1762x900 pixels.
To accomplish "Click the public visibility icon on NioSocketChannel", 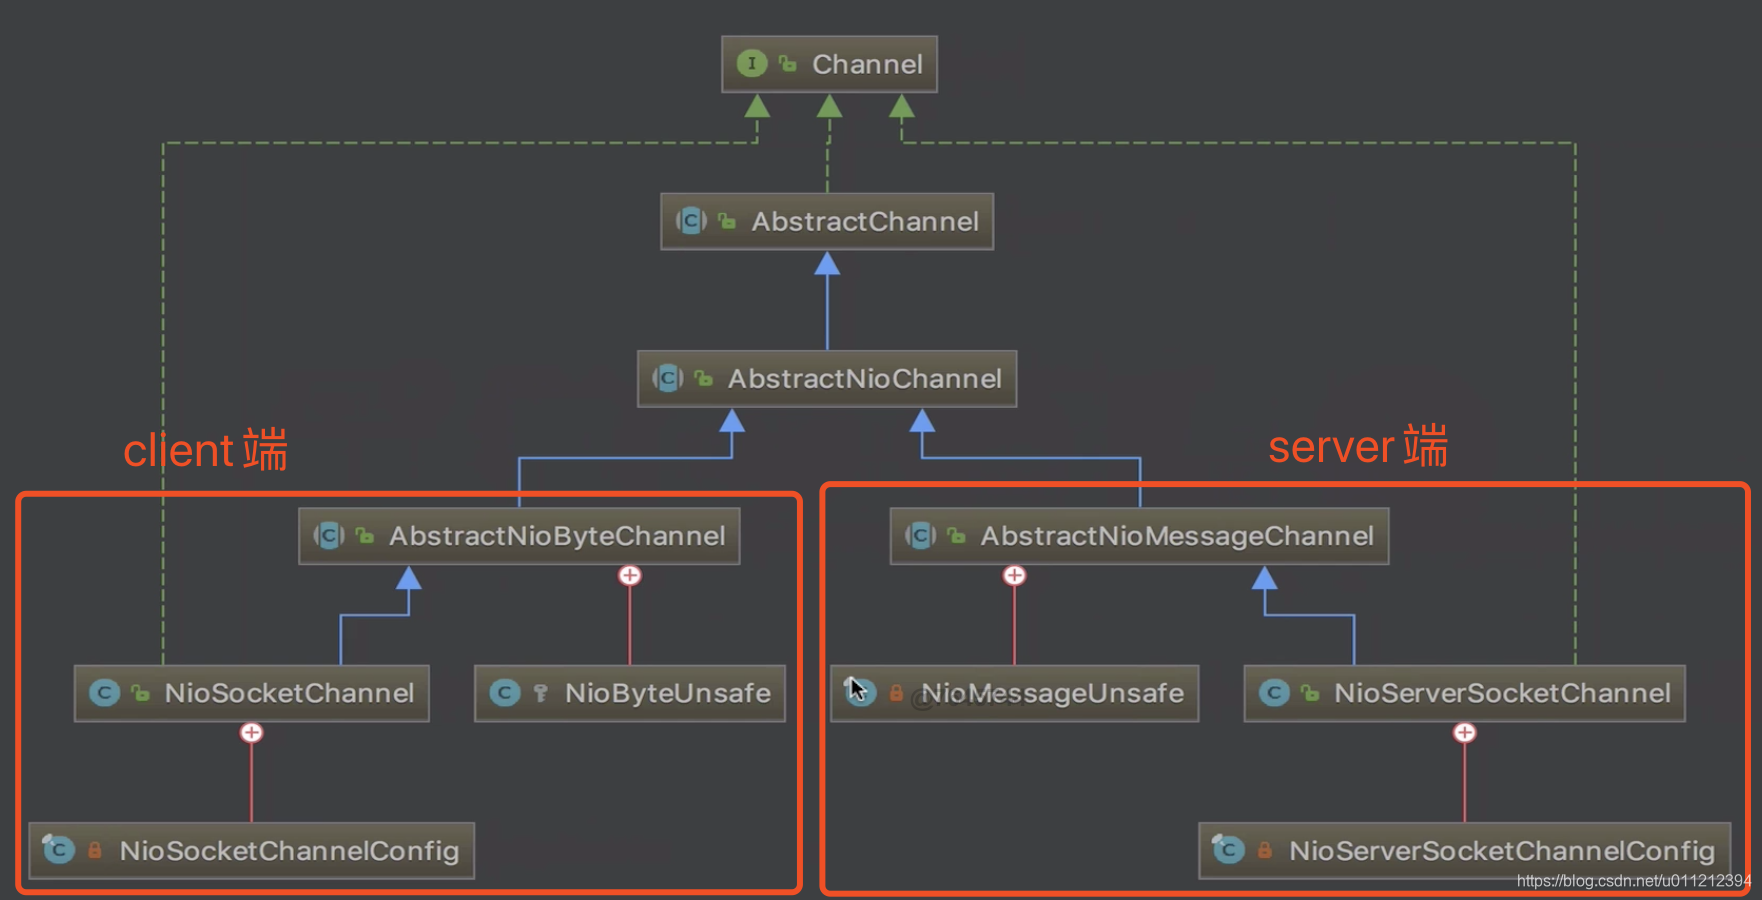I will [141, 693].
